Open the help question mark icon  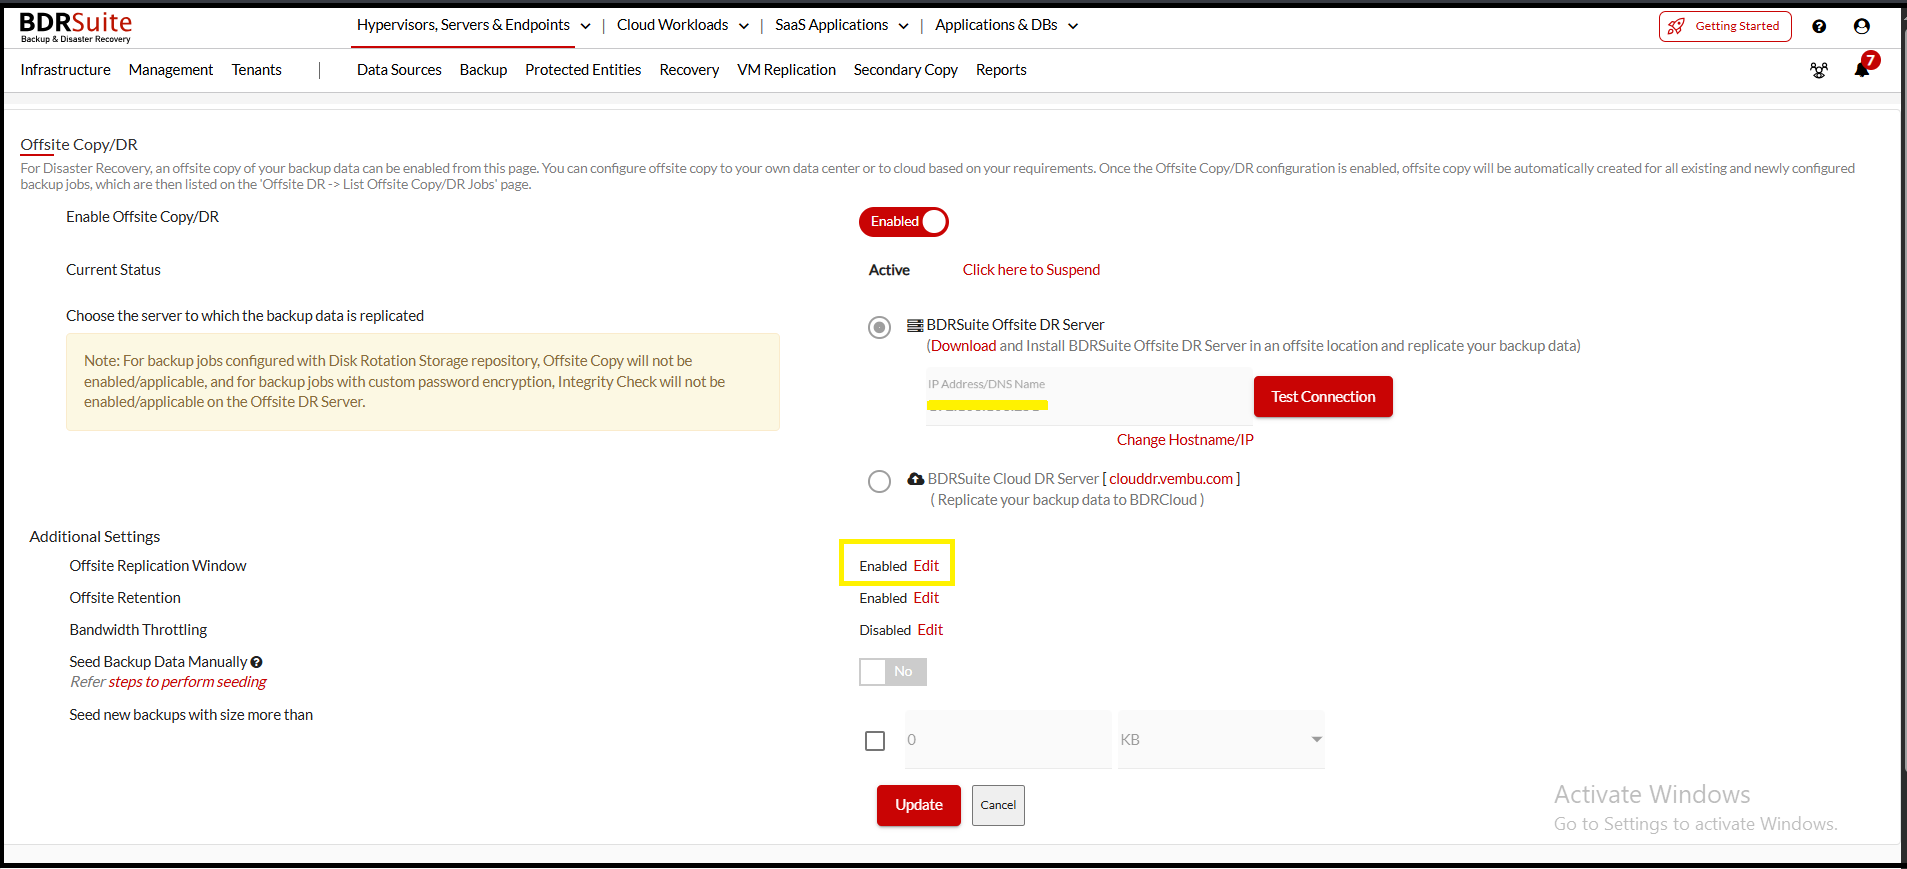click(x=1819, y=27)
